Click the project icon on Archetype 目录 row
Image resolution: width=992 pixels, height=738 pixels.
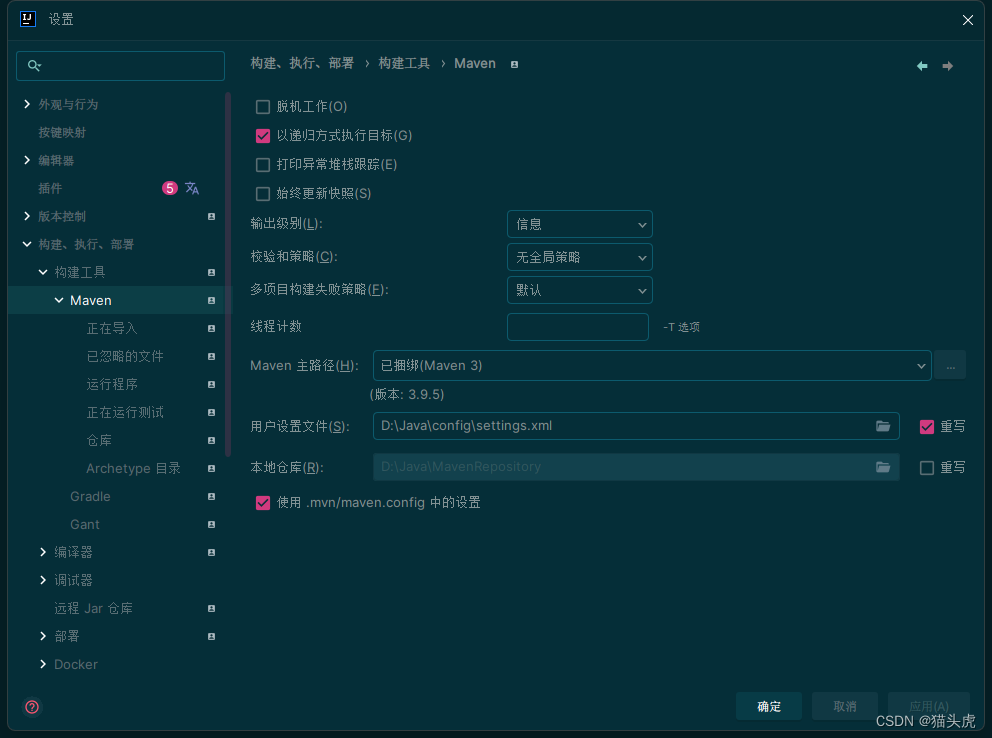[x=211, y=469]
